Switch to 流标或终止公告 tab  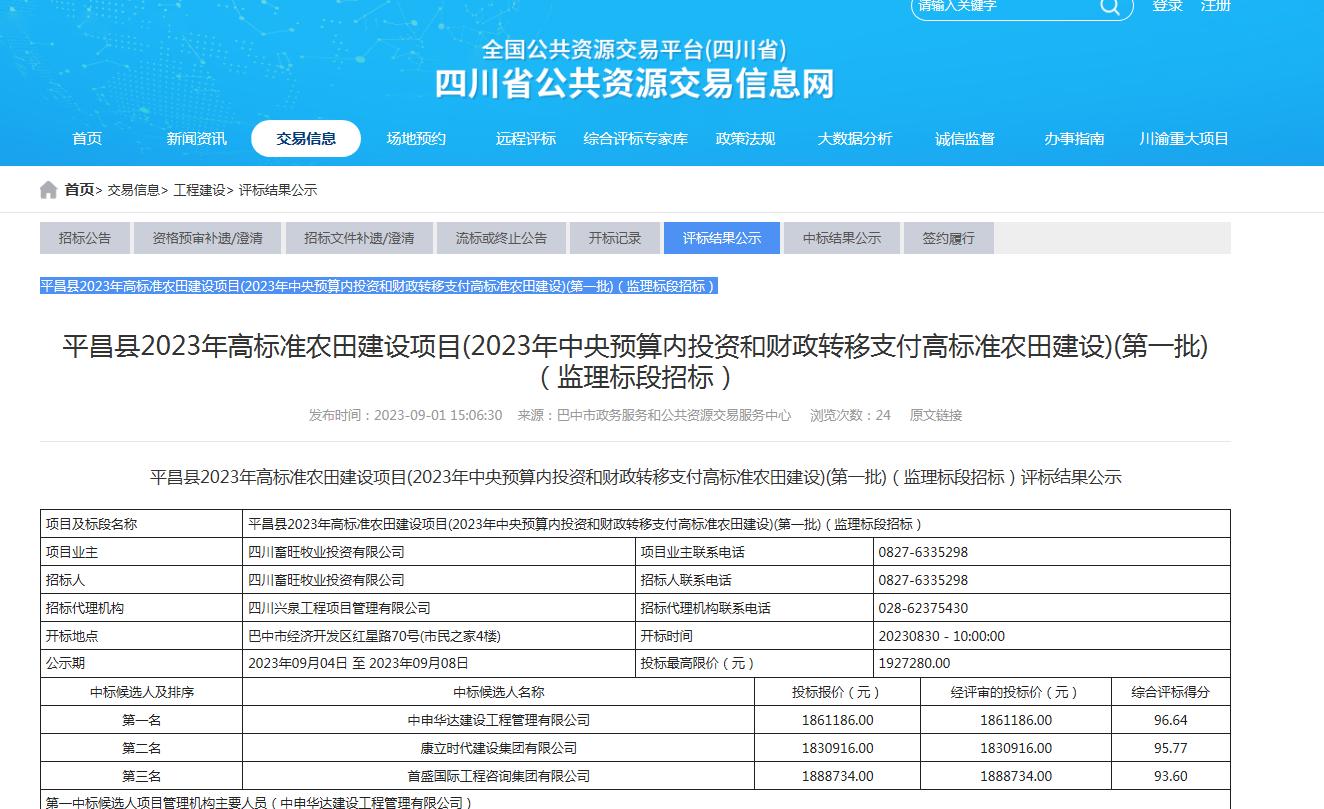click(501, 238)
